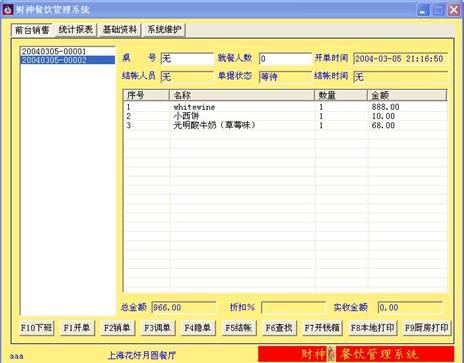Viewport: 464px width, 363px height.
Task: Click the 单据状态 field showing 等待
Action: (x=285, y=77)
